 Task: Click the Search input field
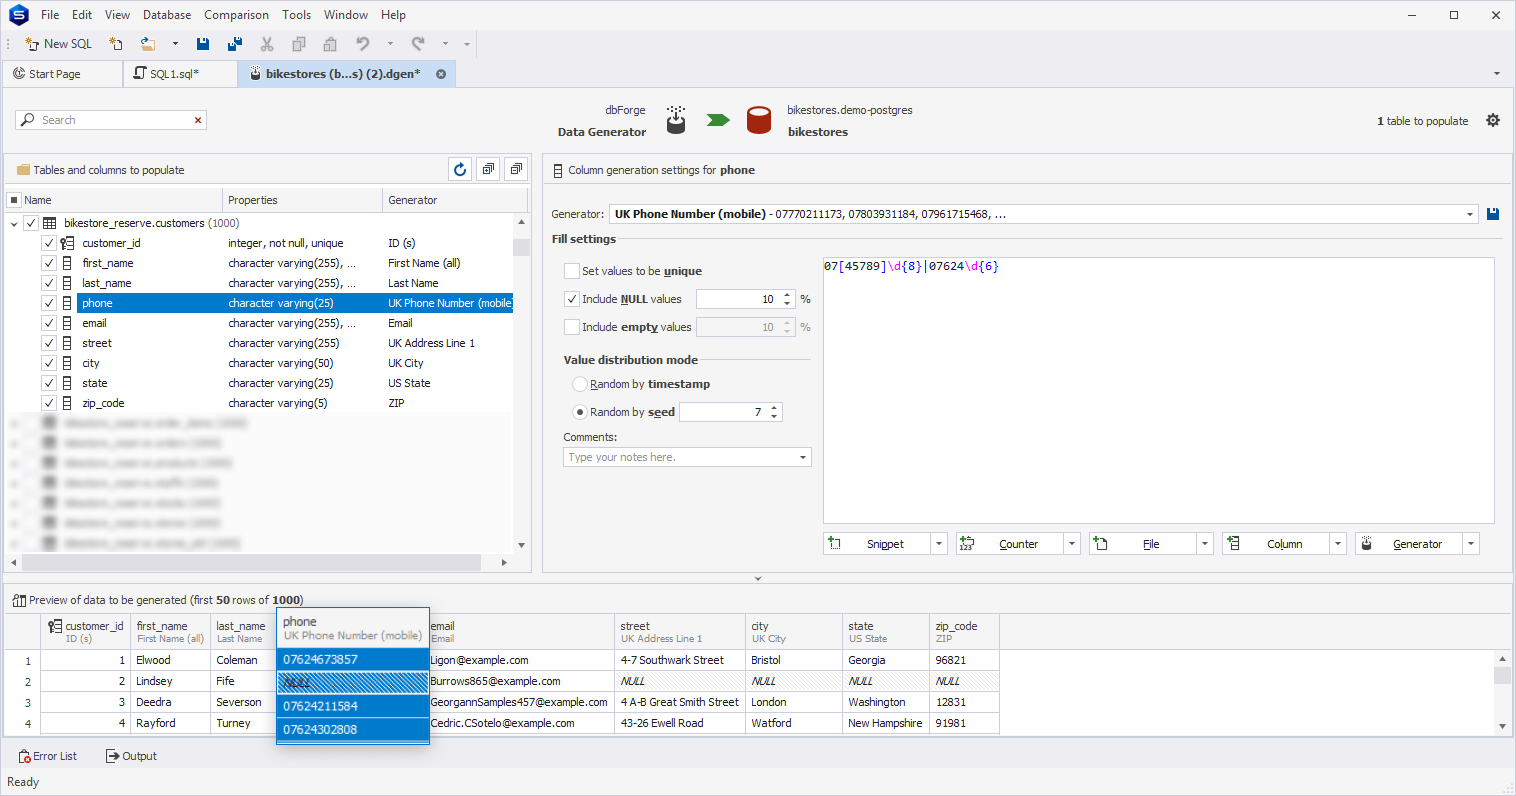(x=112, y=120)
